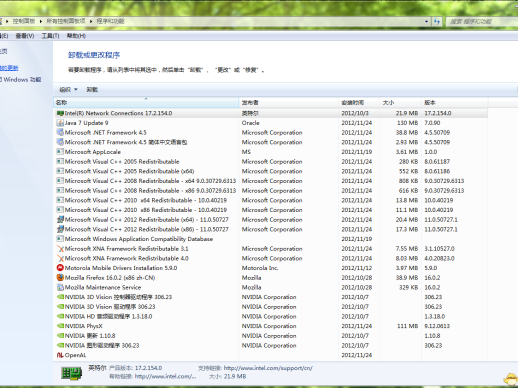The image size is (518, 388).
Task: Open the Intel help link in details pane
Action: [x=165, y=376]
